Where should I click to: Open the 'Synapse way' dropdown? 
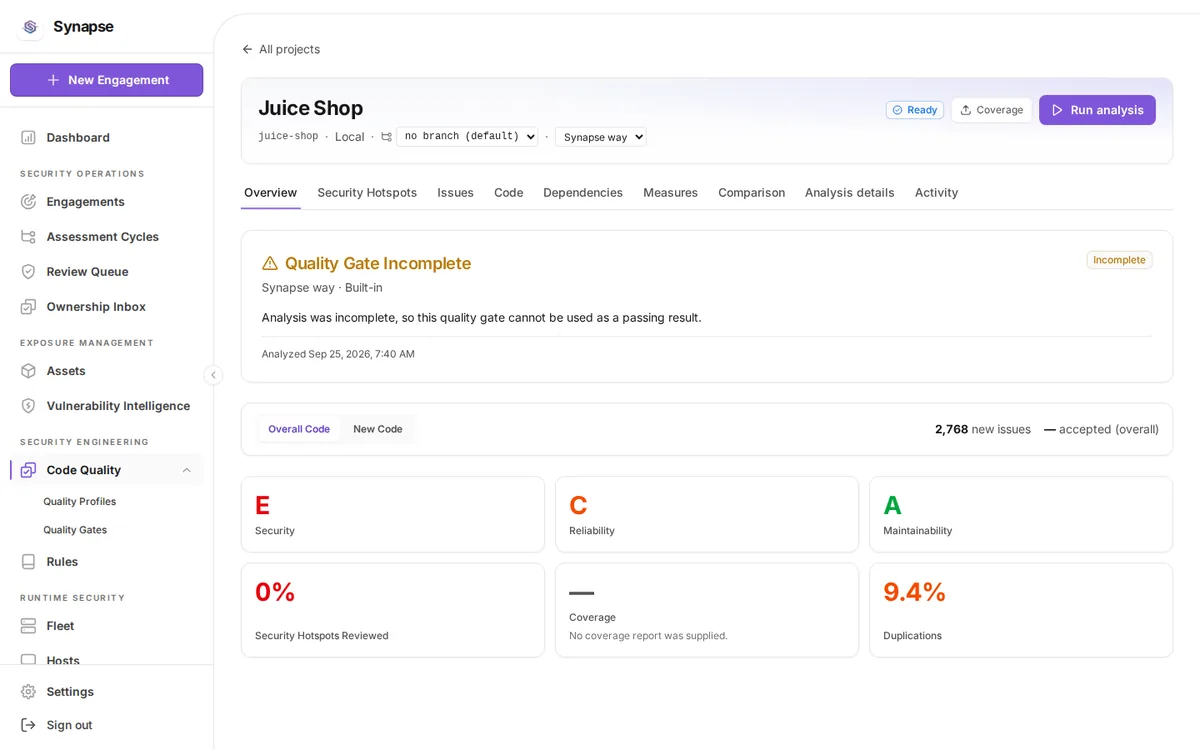click(x=601, y=137)
